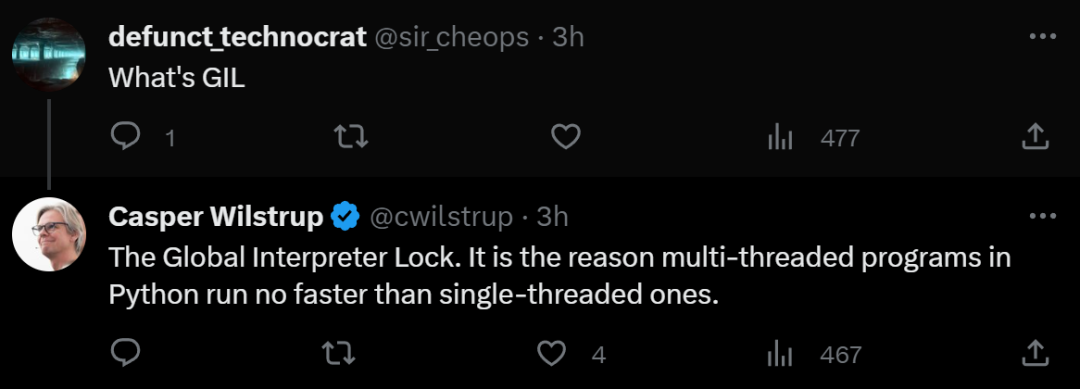Image resolution: width=1080 pixels, height=389 pixels.
Task: Visit the @cwilstrup handle
Action: 442,217
